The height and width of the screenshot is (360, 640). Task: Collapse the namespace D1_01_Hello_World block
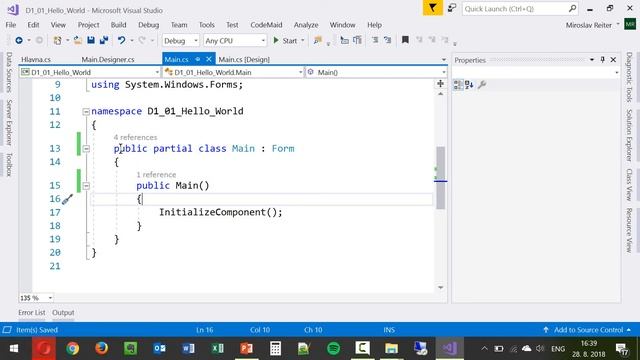[86, 111]
